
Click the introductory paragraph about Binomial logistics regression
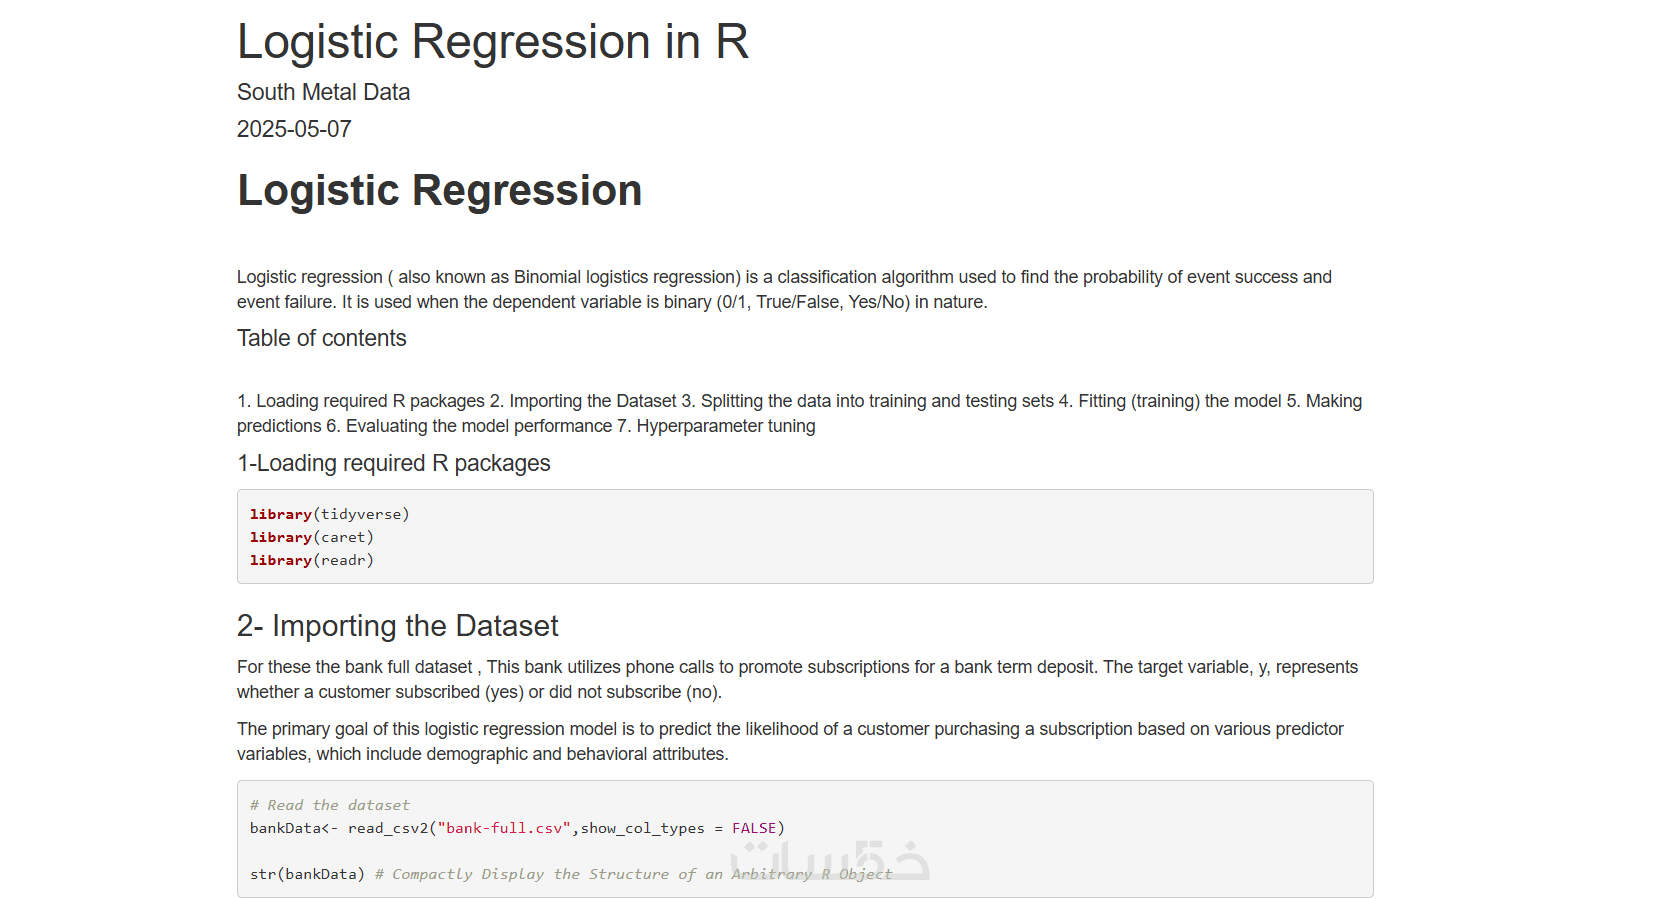(x=784, y=289)
